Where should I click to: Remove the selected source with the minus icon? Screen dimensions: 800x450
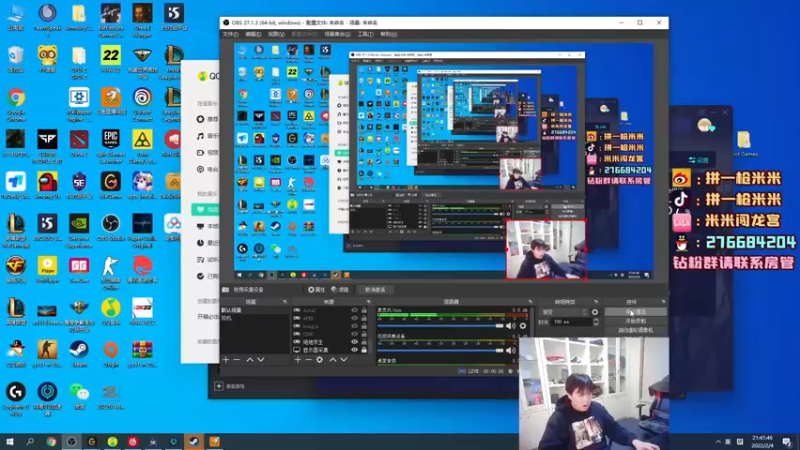pos(309,360)
